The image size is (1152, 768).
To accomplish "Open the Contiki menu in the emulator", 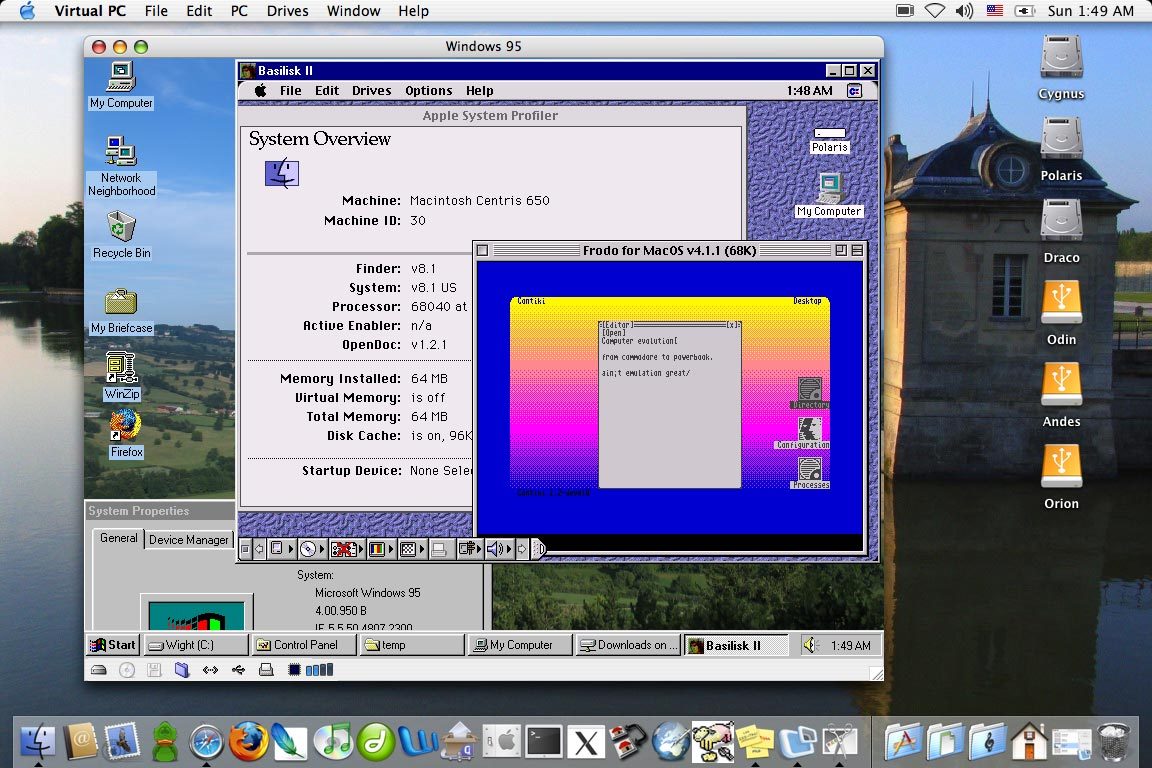I will tap(531, 301).
